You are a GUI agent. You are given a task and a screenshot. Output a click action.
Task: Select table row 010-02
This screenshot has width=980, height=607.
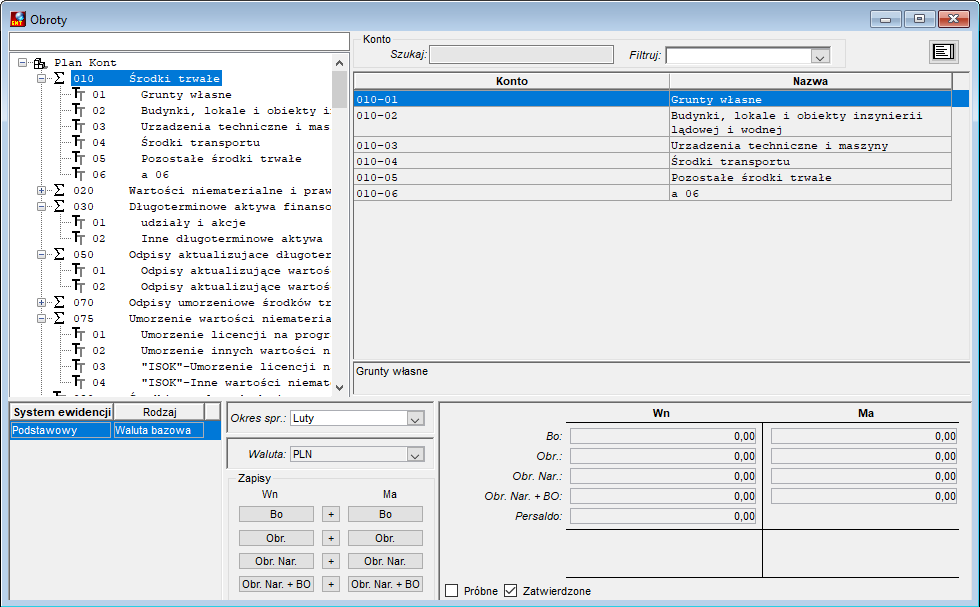(652, 123)
